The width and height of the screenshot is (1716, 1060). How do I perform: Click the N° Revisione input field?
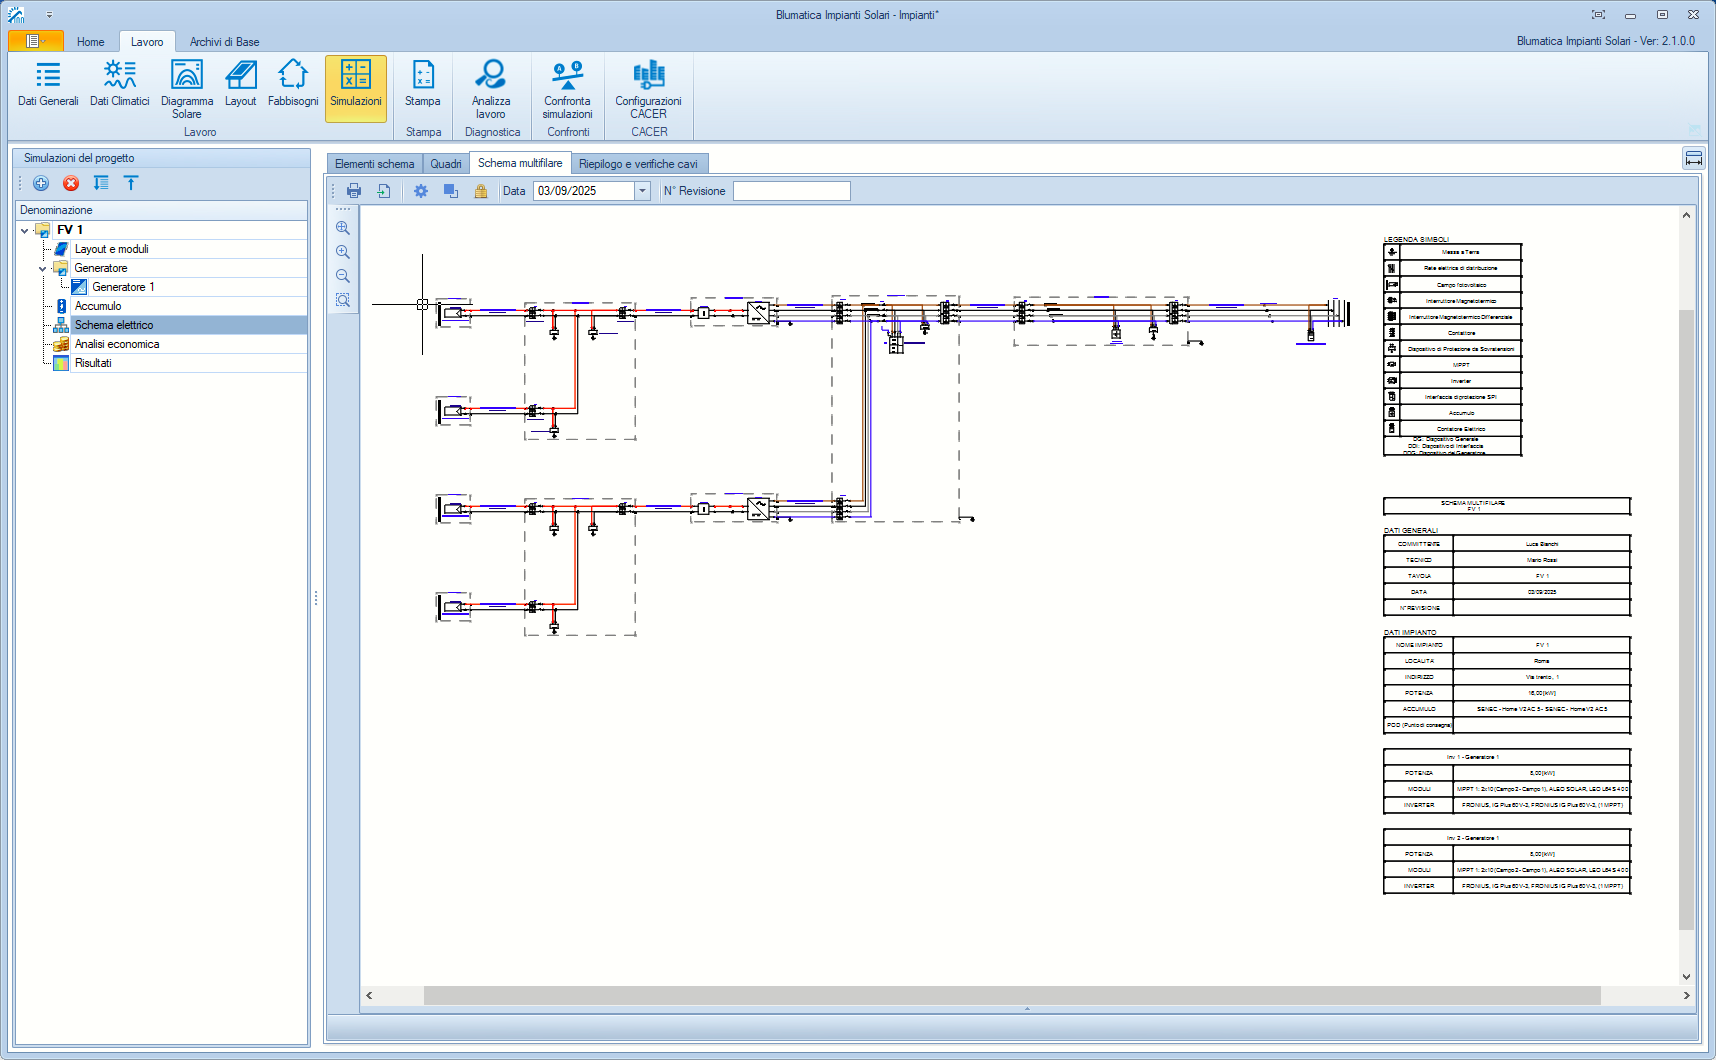point(791,191)
